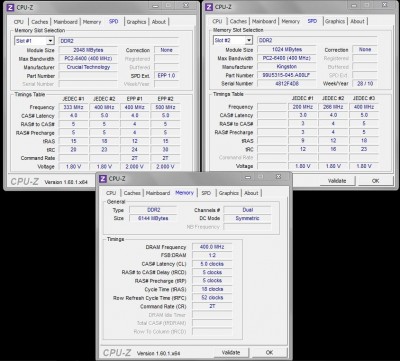Screen dimensions: 400x361
Task: Switch to the CPU tab in the Slot #1 window
Action: click(x=19, y=22)
